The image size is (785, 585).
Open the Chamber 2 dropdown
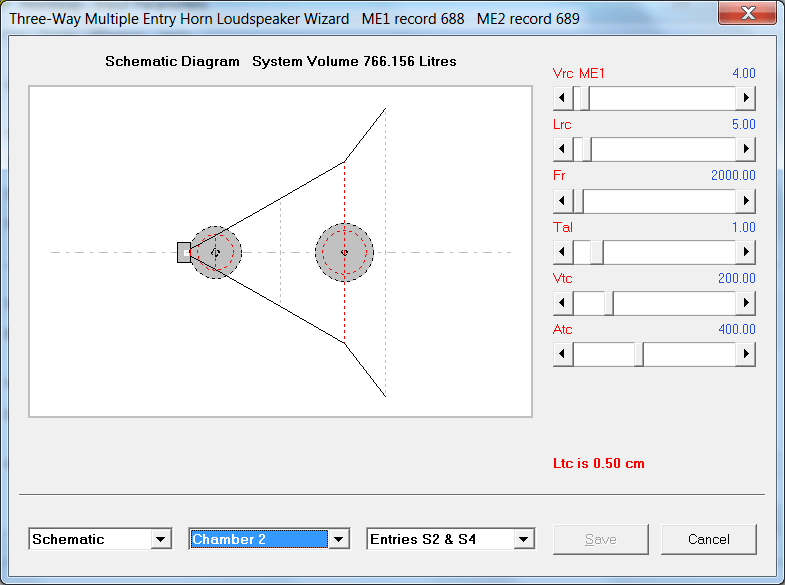[x=339, y=539]
